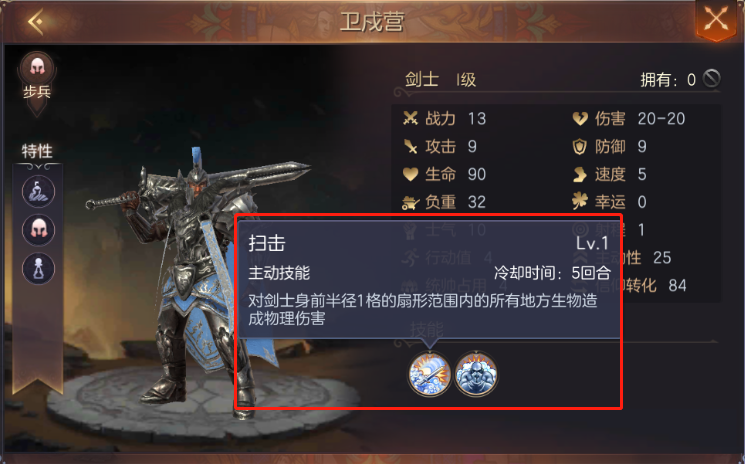745x464 pixels.
Task: Click the back arrow in header
Action: 36,21
